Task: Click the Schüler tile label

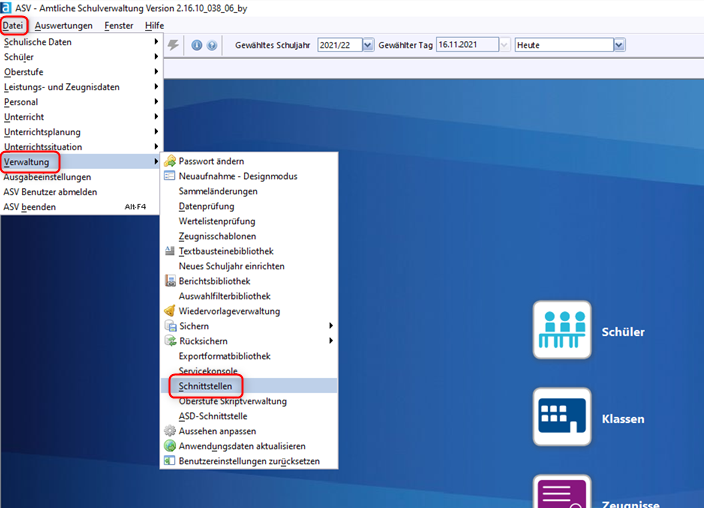Action: (x=623, y=332)
